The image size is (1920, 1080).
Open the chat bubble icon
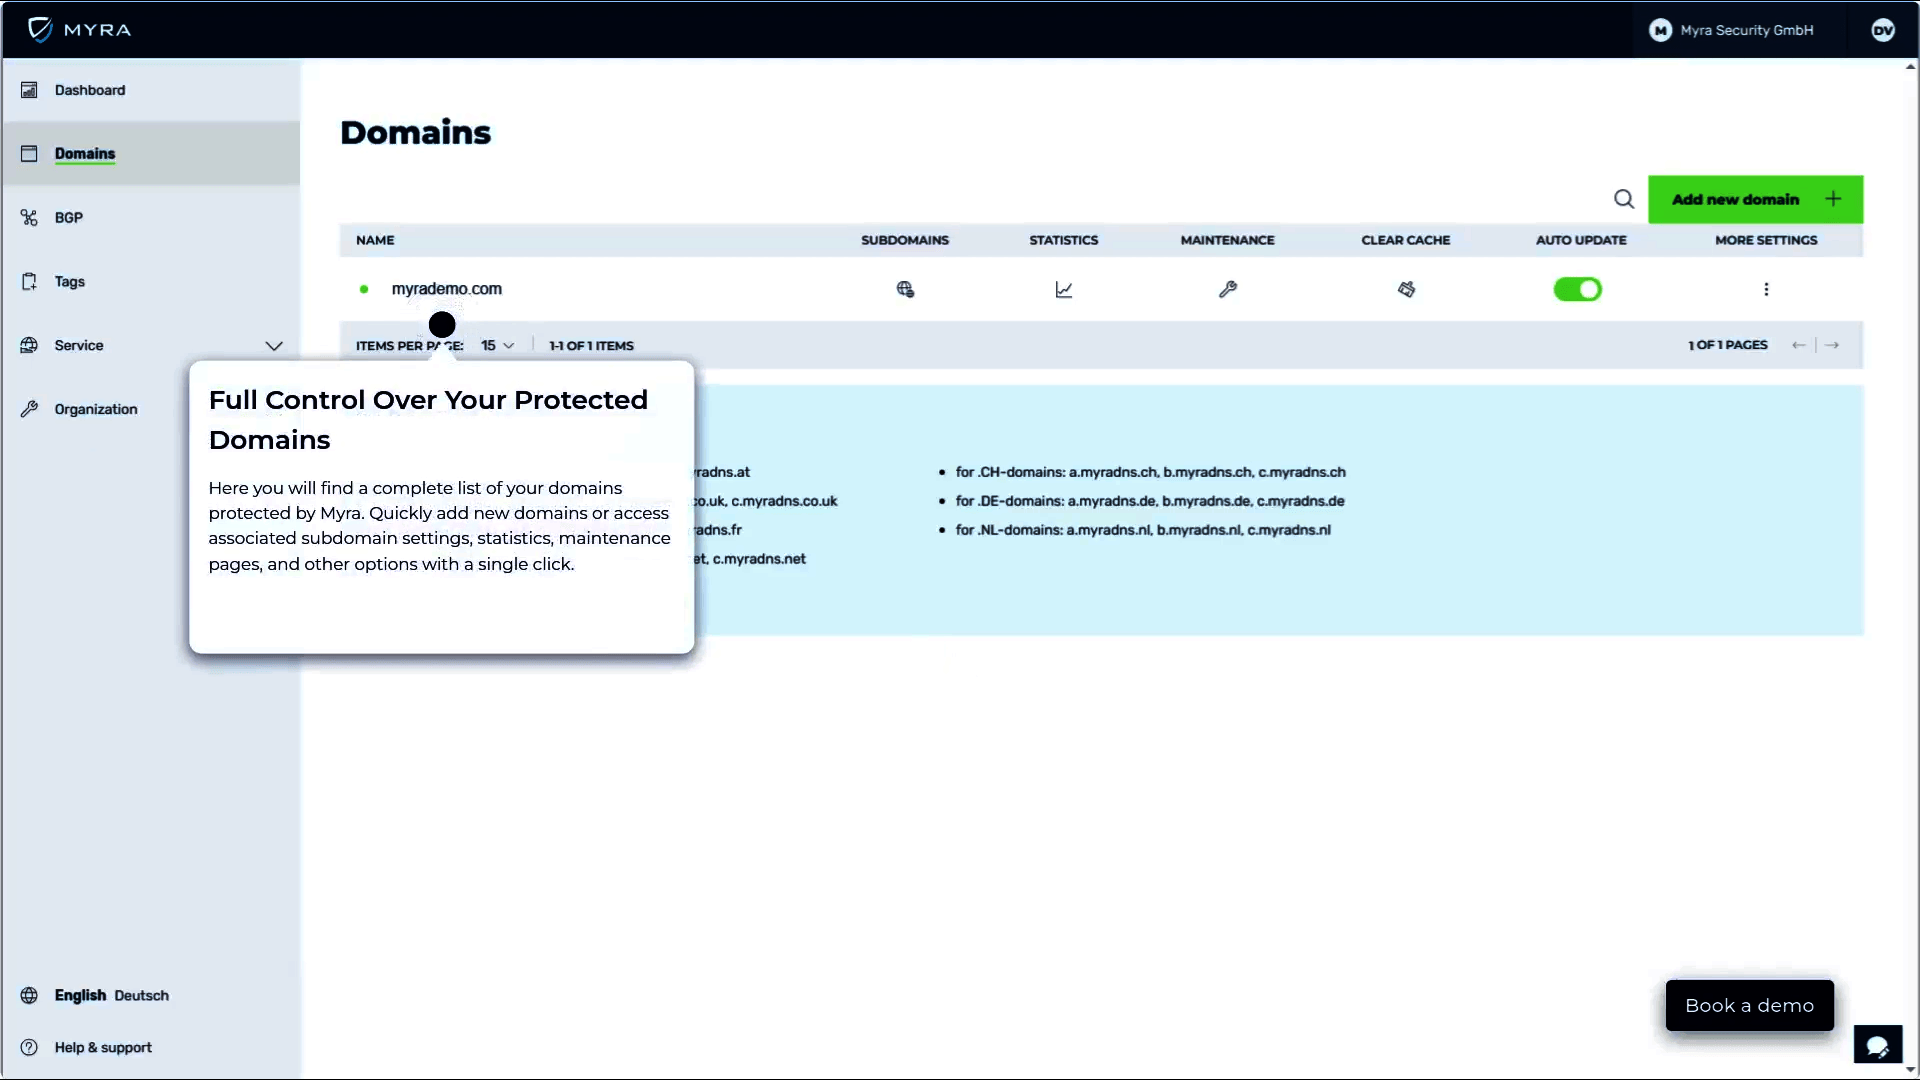pos(1877,1045)
